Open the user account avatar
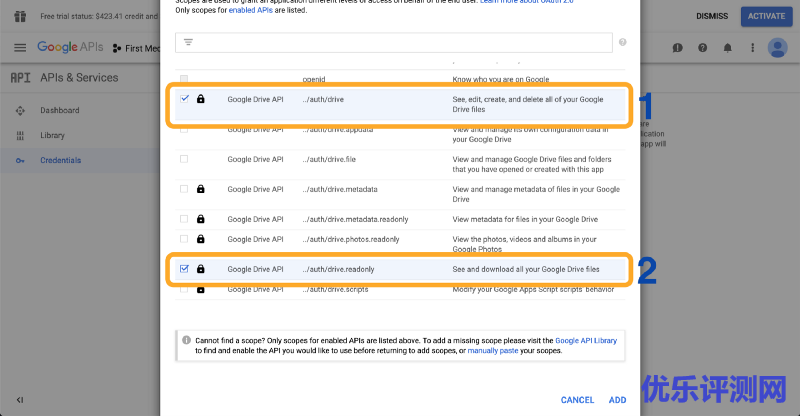800x416 pixels. 778,47
